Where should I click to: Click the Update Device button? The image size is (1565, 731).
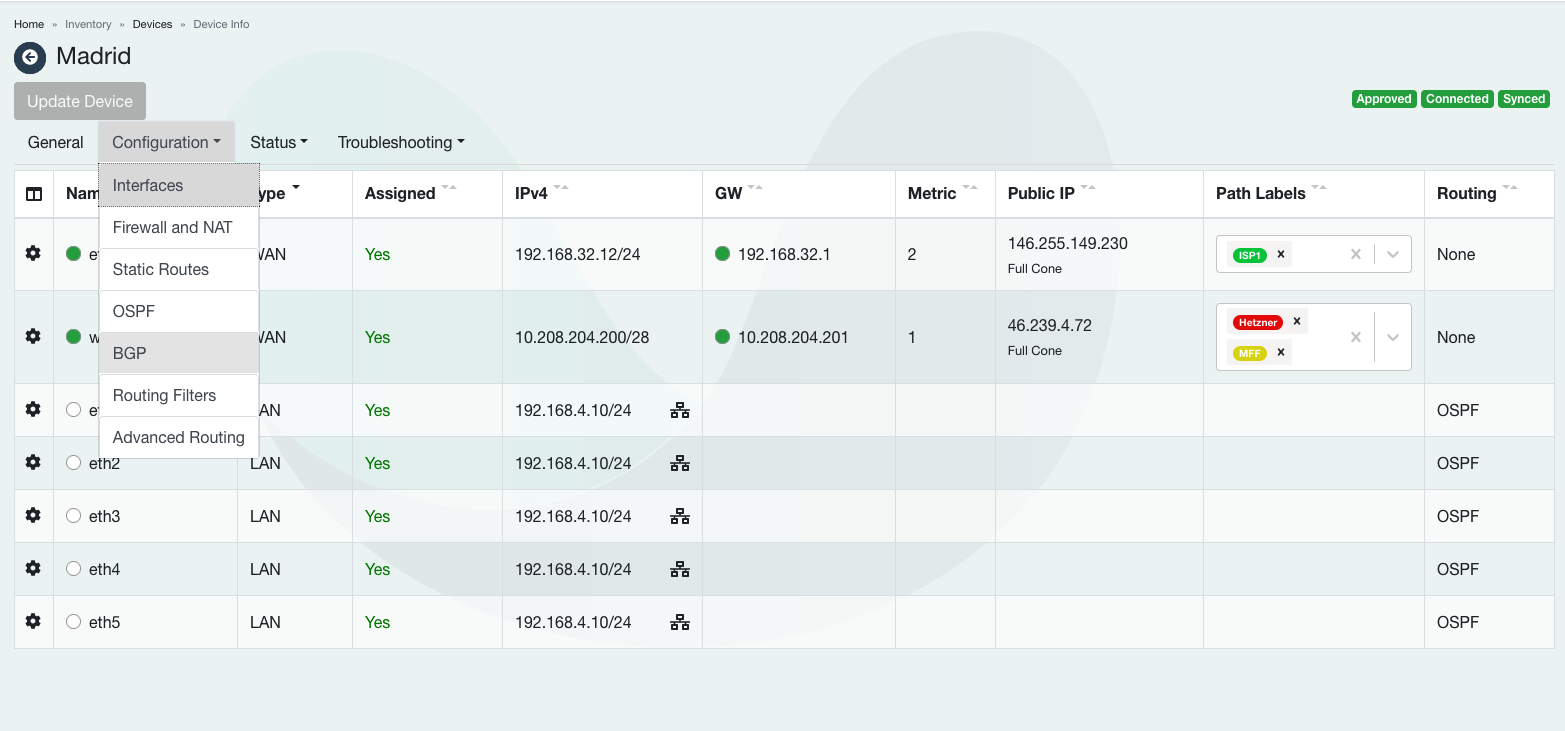[x=80, y=101]
